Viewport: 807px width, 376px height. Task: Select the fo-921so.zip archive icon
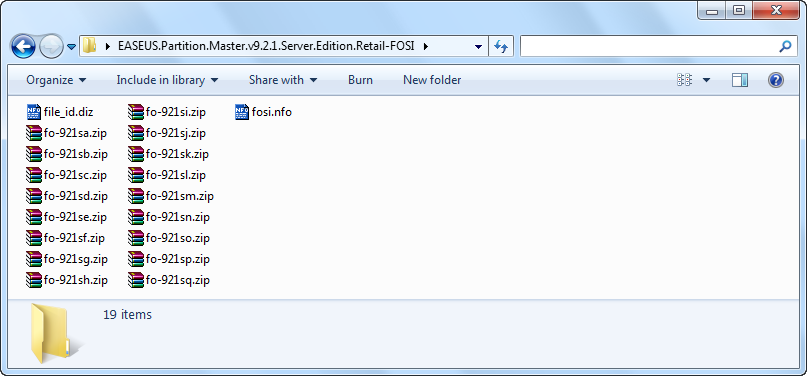pyautogui.click(x=135, y=238)
